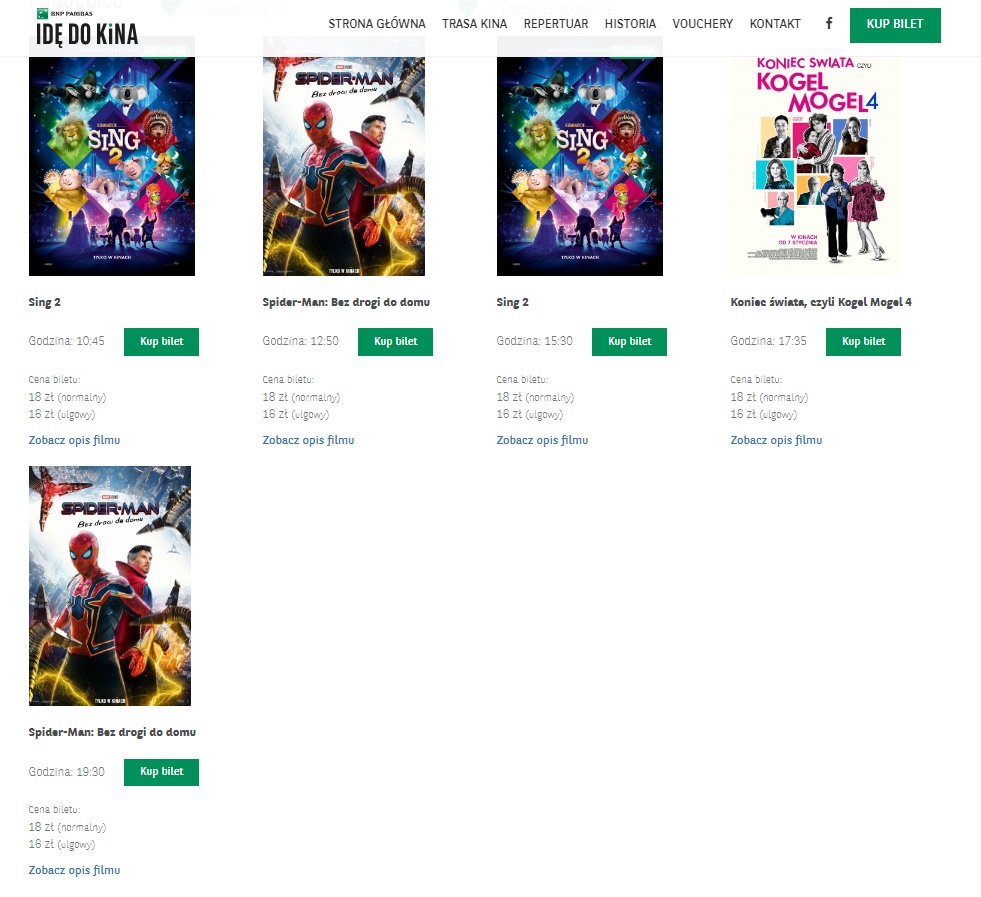Open film description for 15:30 Sing 2
This screenshot has width=981, height=897.
(542, 440)
